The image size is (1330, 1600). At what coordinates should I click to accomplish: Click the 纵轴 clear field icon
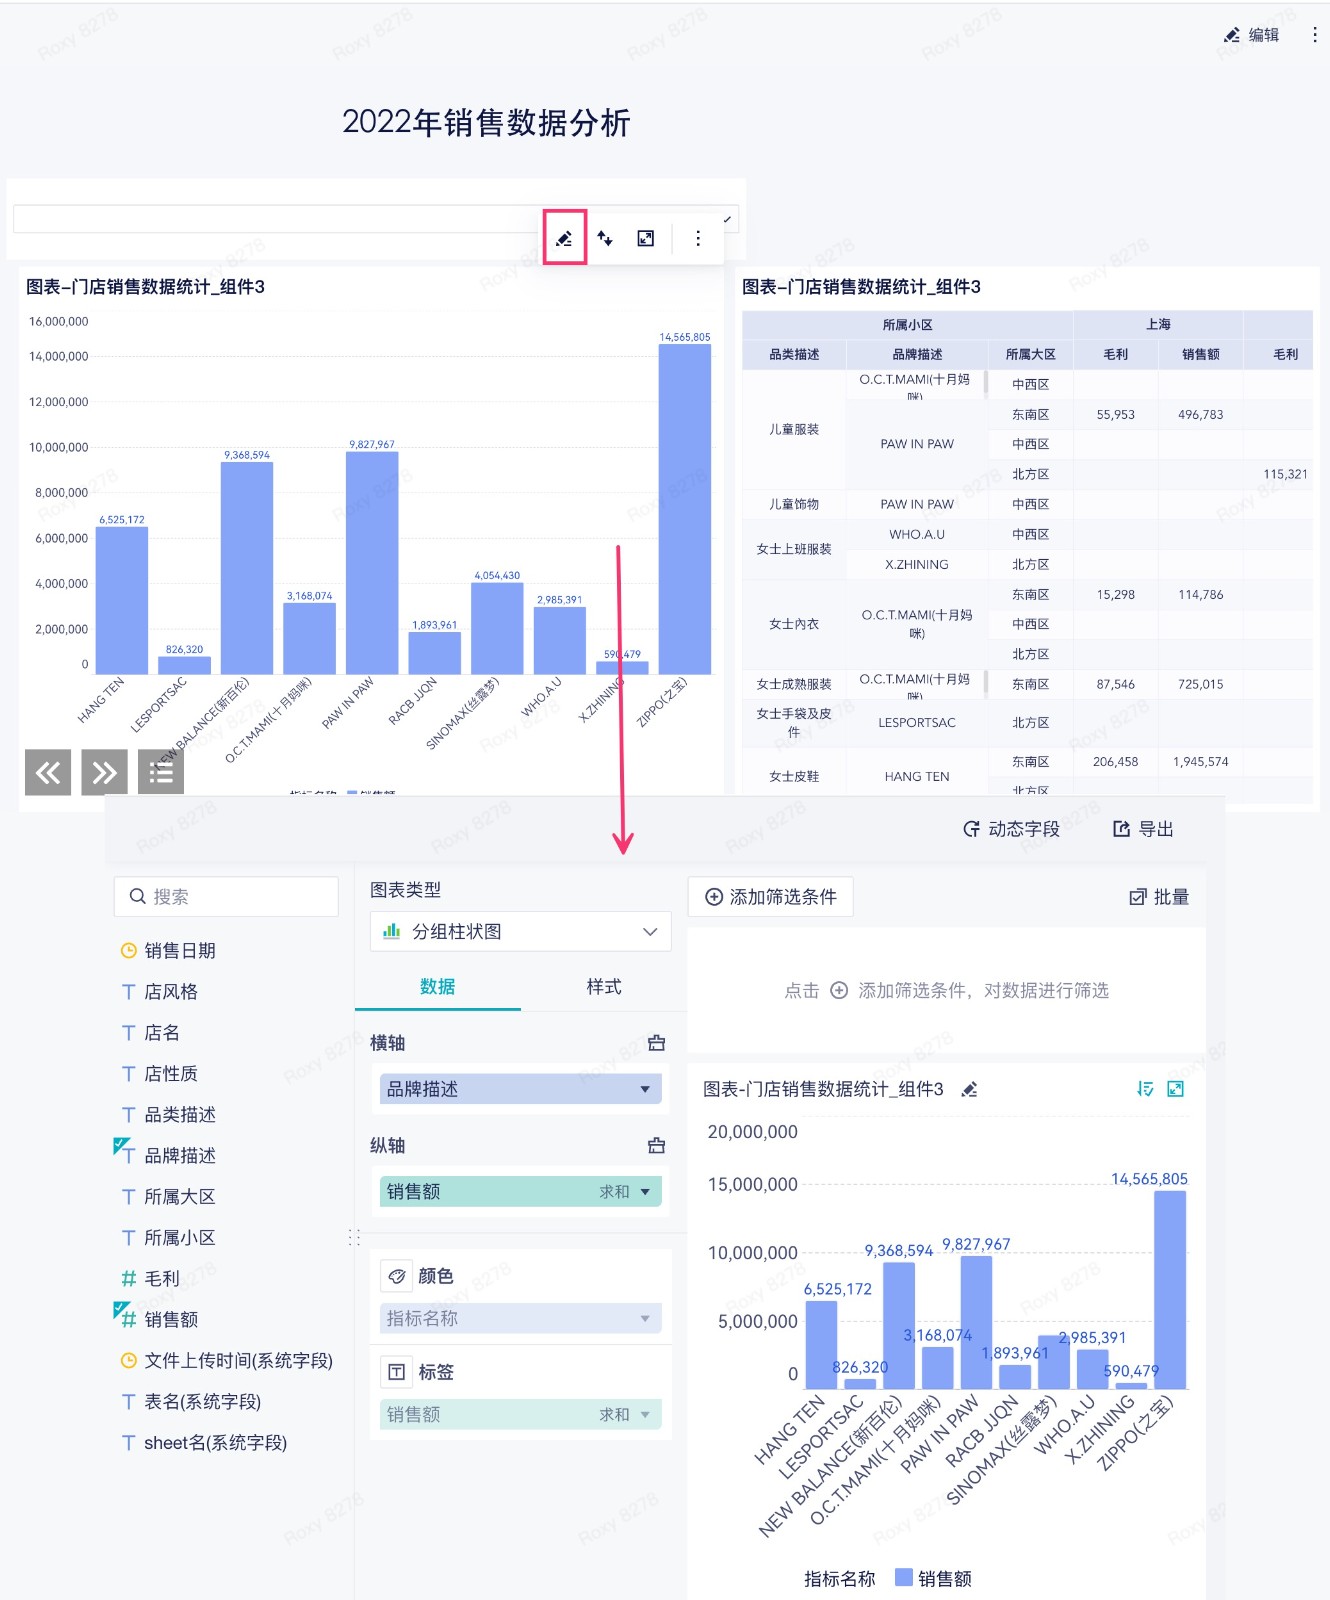(x=656, y=1145)
